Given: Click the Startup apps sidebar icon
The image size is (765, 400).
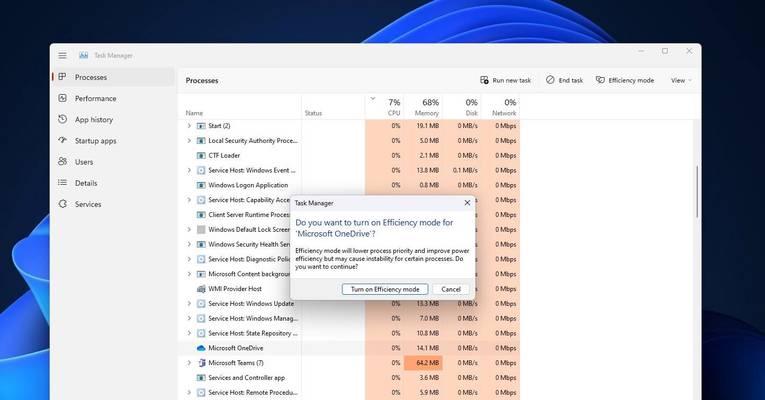Looking at the screenshot, I should (62, 140).
